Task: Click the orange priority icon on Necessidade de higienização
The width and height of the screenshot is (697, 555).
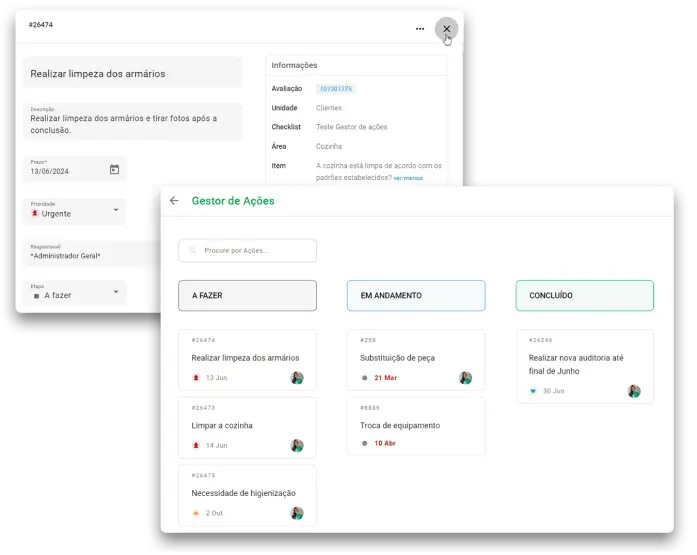Action: (x=196, y=513)
